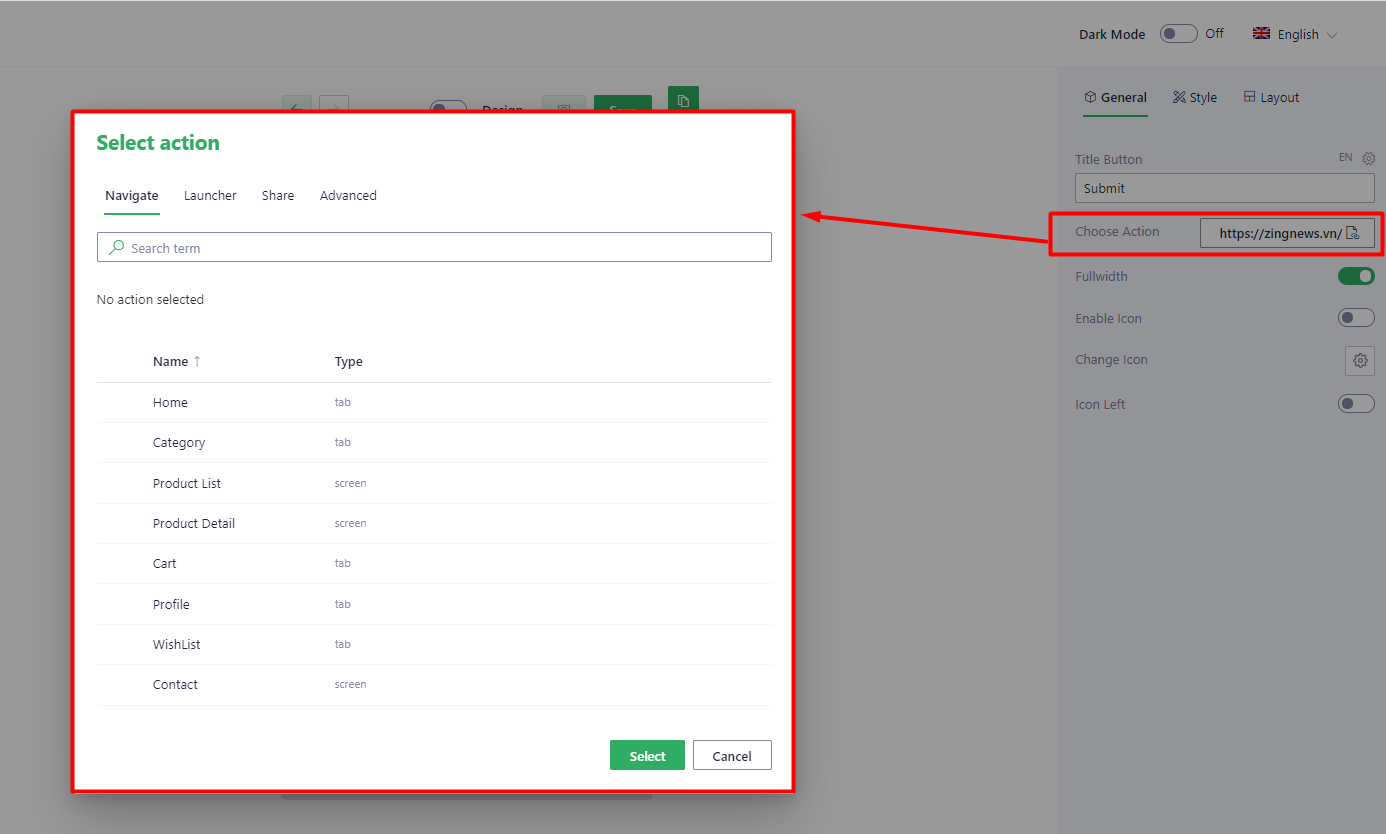This screenshot has height=834, width=1386.
Task: Click the gear icon next to the EN label
Action: (x=1368, y=158)
